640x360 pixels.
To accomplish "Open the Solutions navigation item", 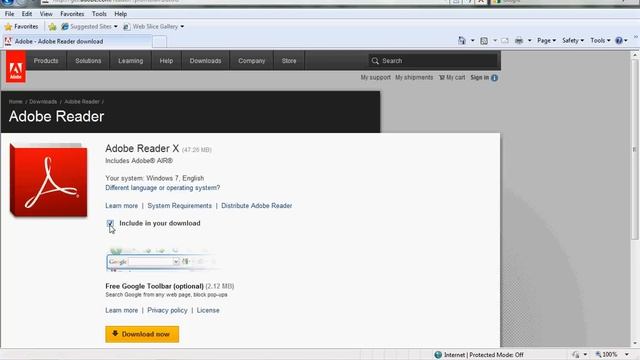I will point(88,61).
